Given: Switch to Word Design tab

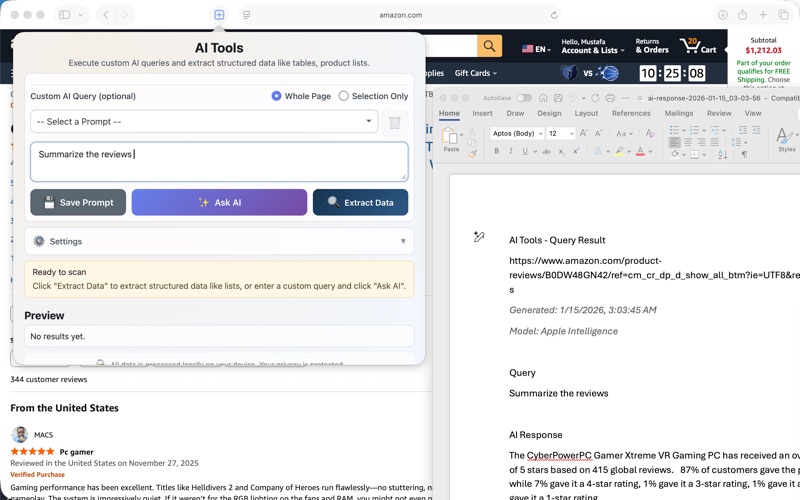Looking at the screenshot, I should (x=549, y=113).
